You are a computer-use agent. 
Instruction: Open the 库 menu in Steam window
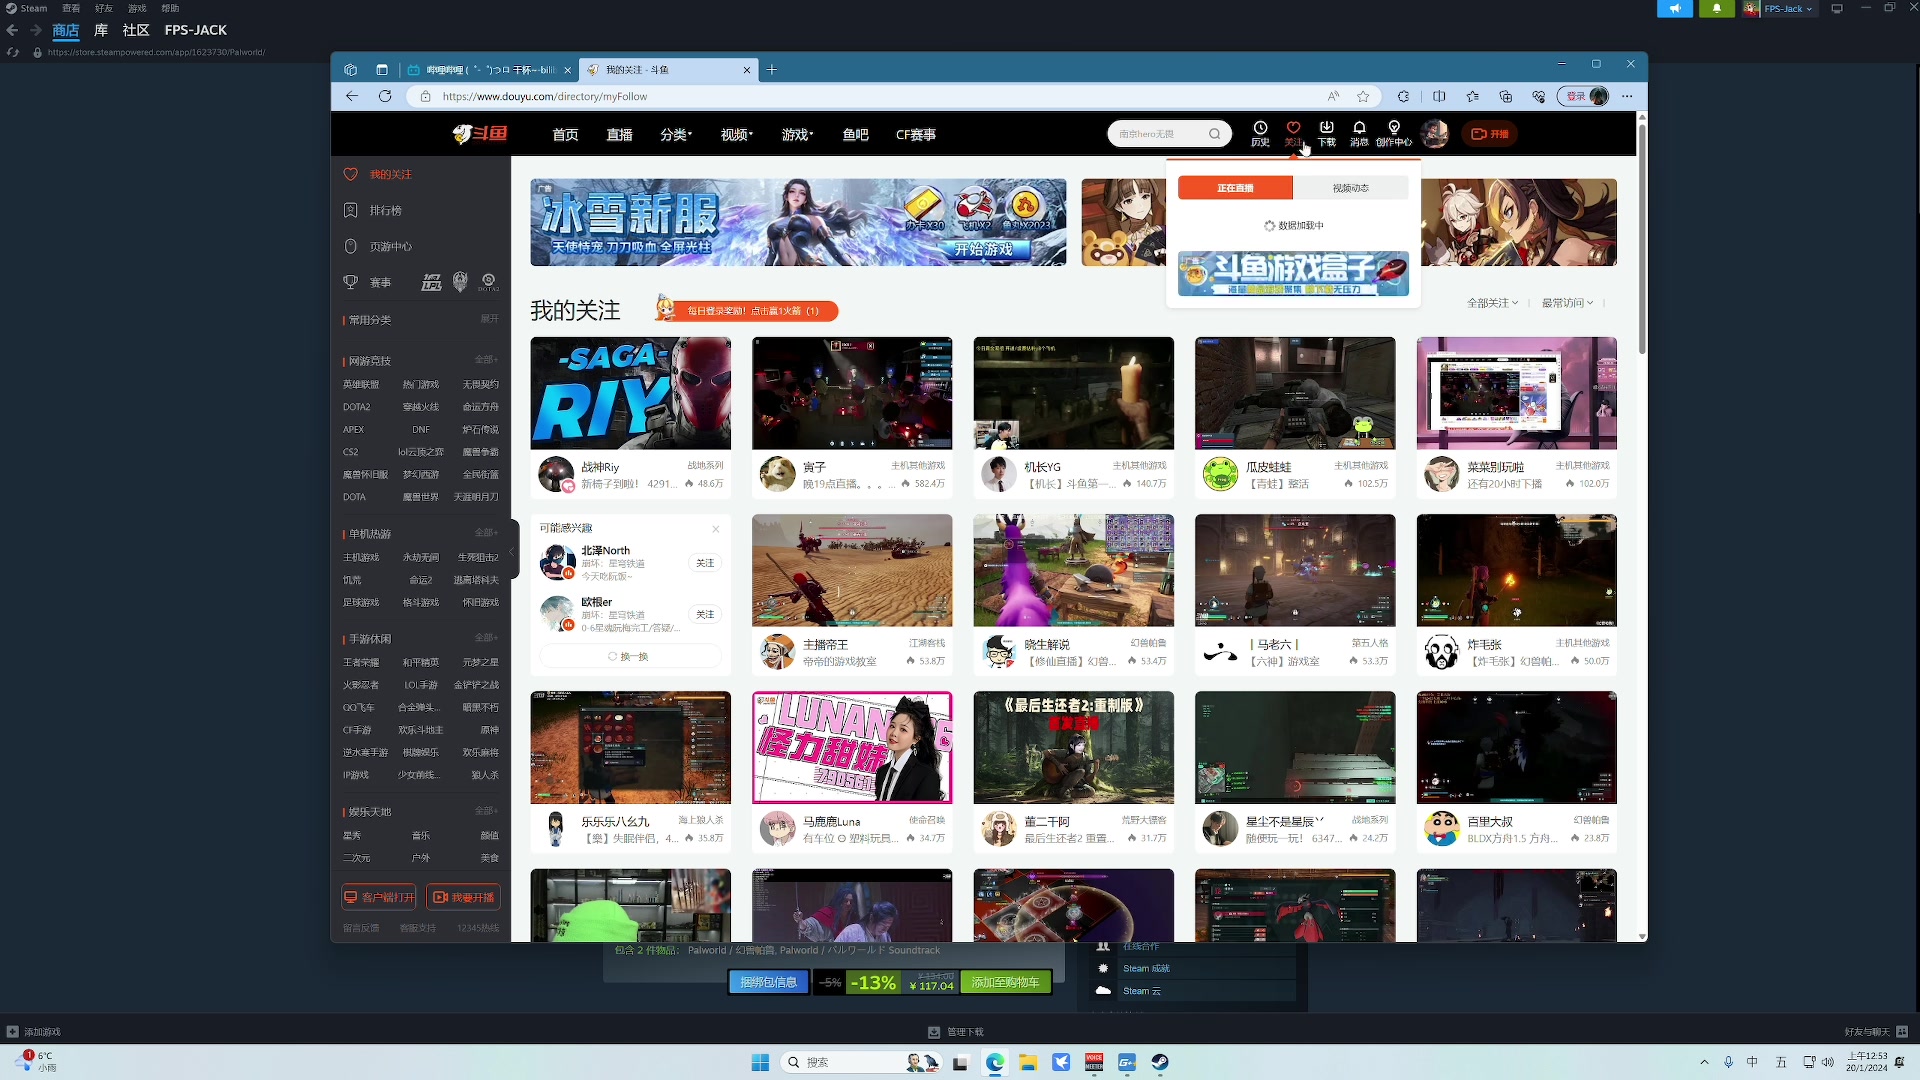pos(101,30)
